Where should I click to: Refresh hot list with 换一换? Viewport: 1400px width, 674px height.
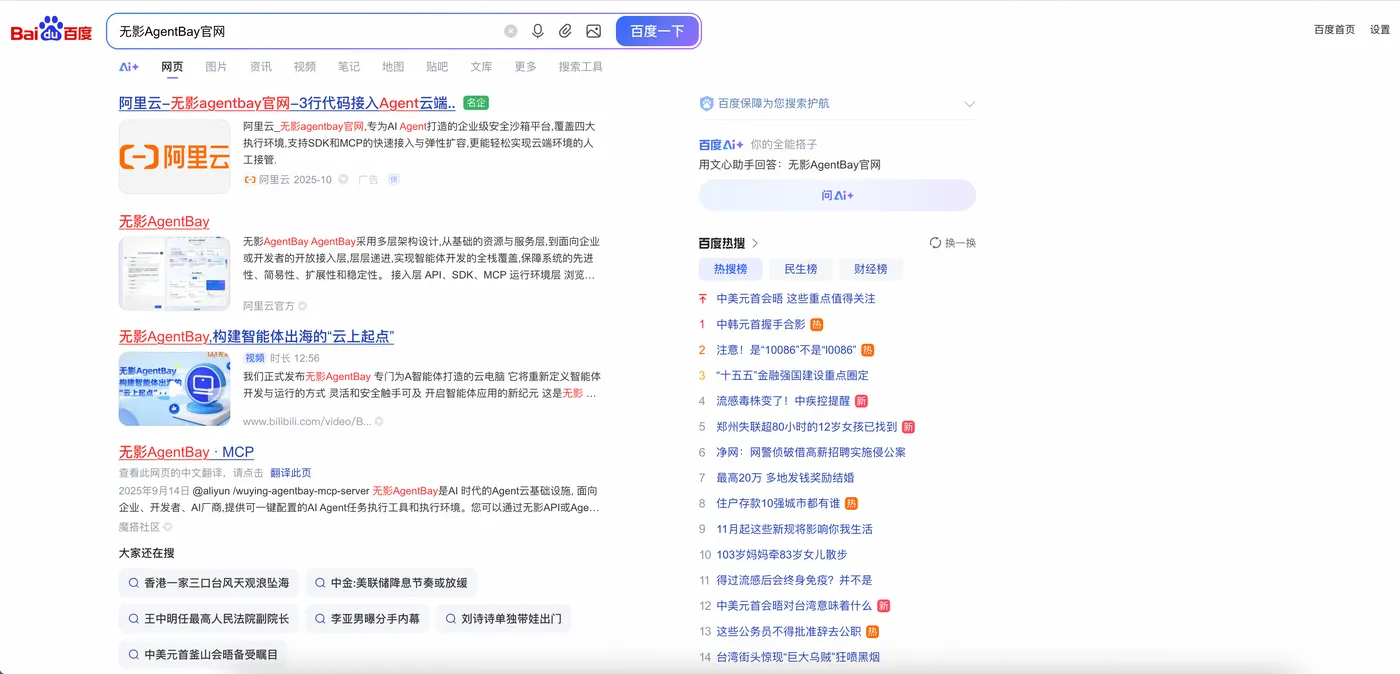(x=953, y=243)
